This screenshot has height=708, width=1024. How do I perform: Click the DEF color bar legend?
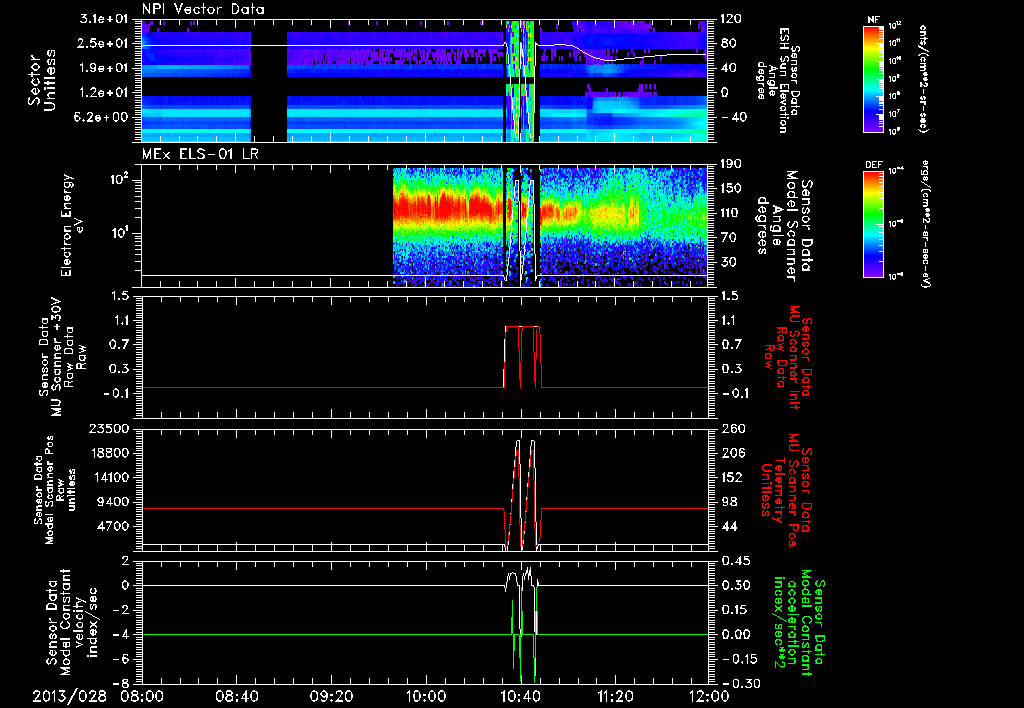[x=873, y=224]
